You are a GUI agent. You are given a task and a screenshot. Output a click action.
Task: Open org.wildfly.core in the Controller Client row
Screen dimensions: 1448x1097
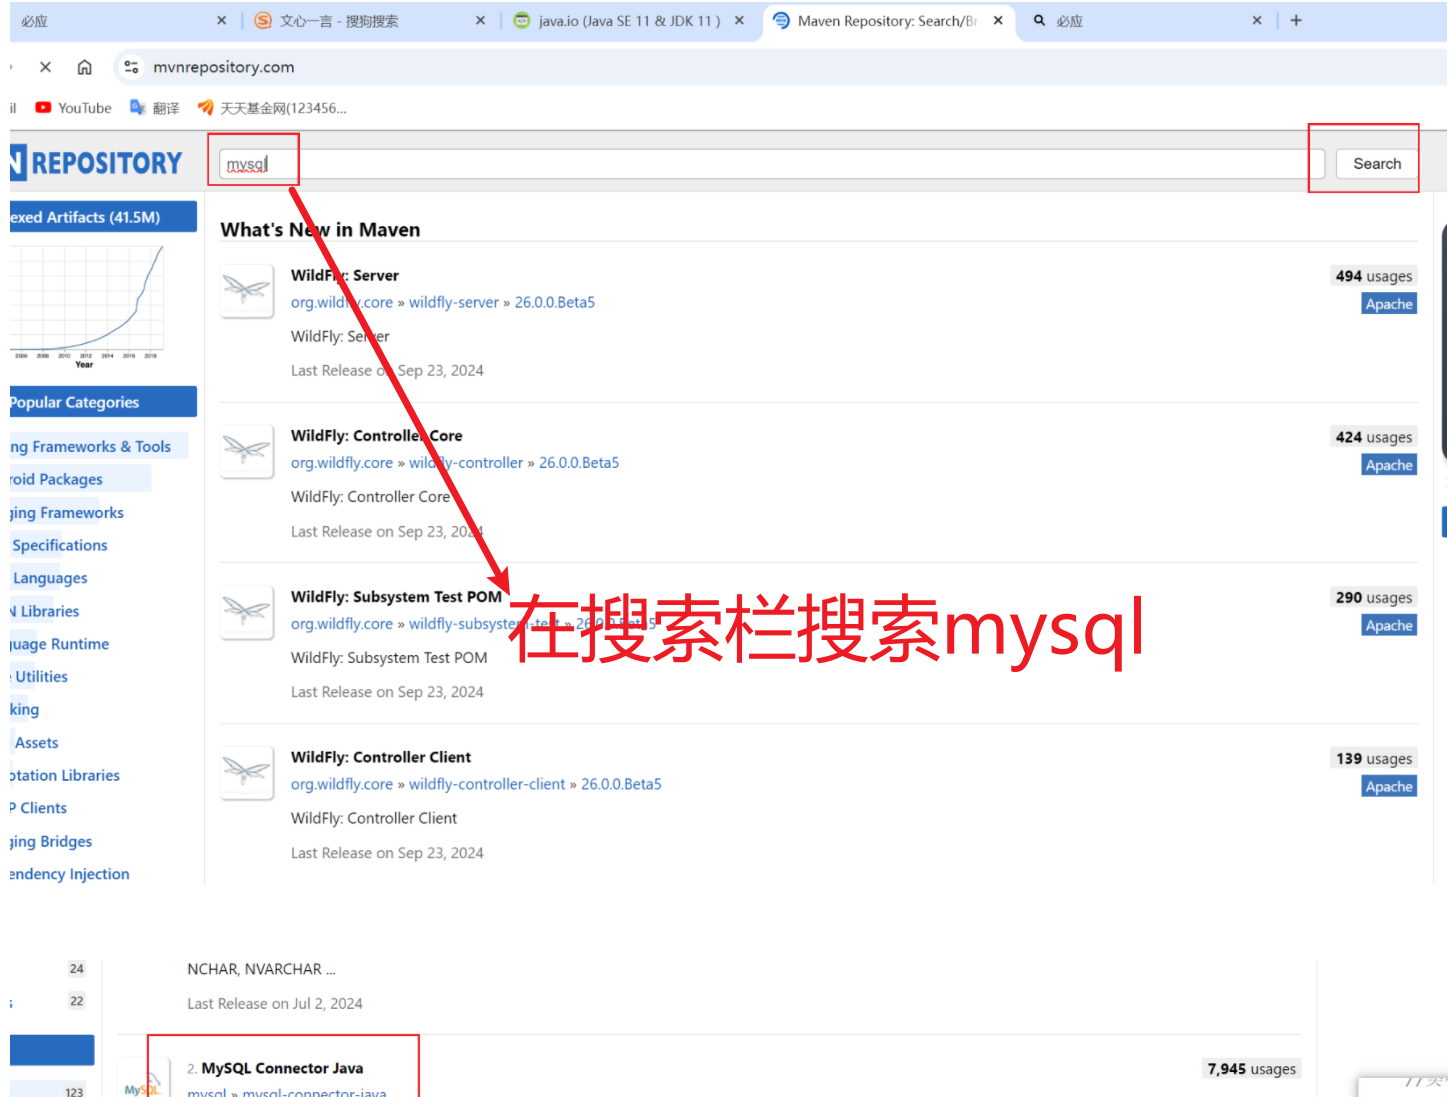click(x=342, y=785)
